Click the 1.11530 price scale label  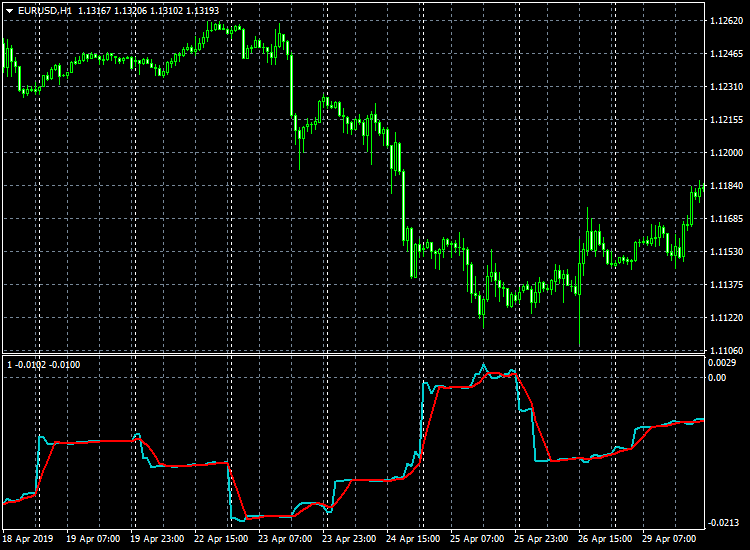coord(727,252)
